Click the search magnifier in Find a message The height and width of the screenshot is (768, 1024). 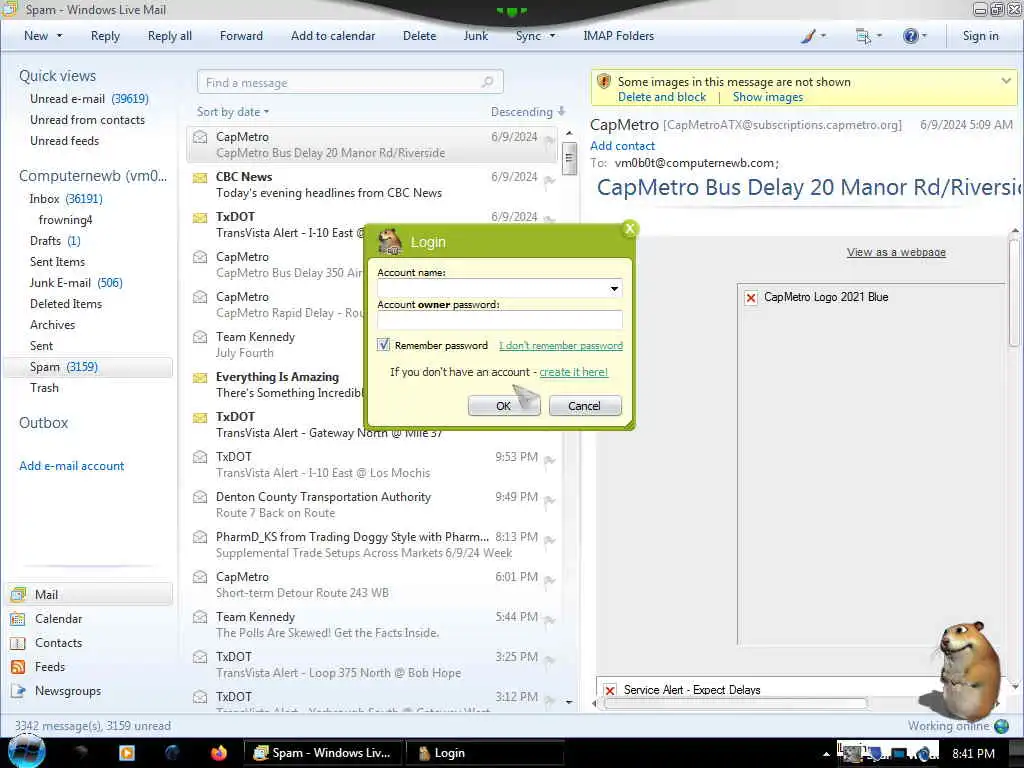pyautogui.click(x=487, y=82)
